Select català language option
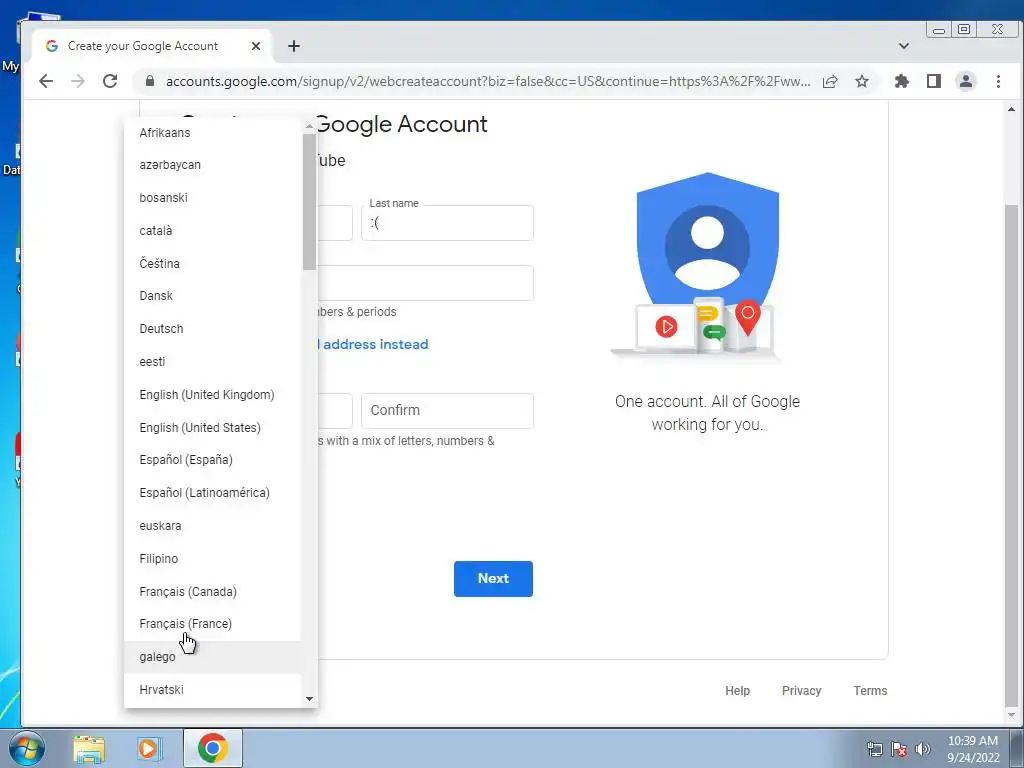 click(212, 231)
